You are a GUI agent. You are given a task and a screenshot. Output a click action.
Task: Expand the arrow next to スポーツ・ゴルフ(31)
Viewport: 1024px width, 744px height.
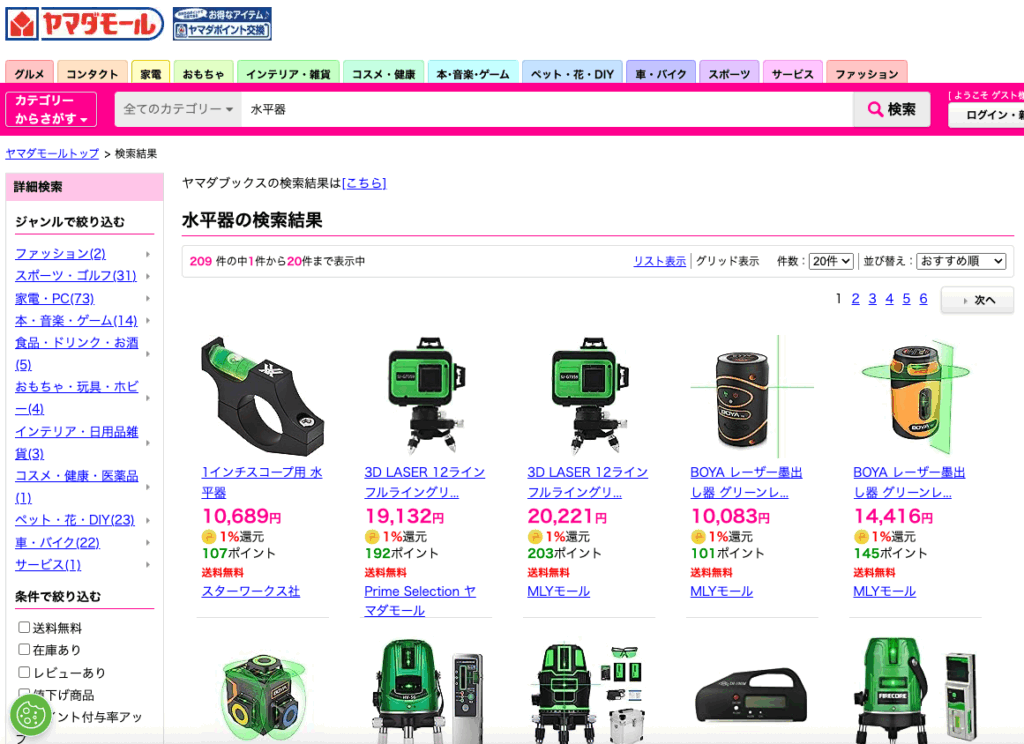tap(148, 276)
